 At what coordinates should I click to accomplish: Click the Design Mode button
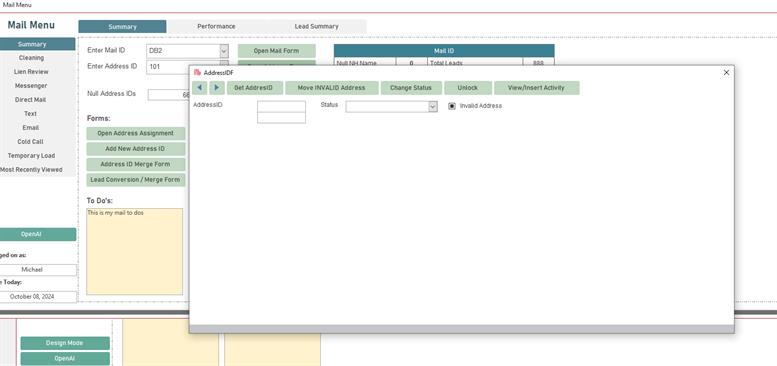click(65, 343)
